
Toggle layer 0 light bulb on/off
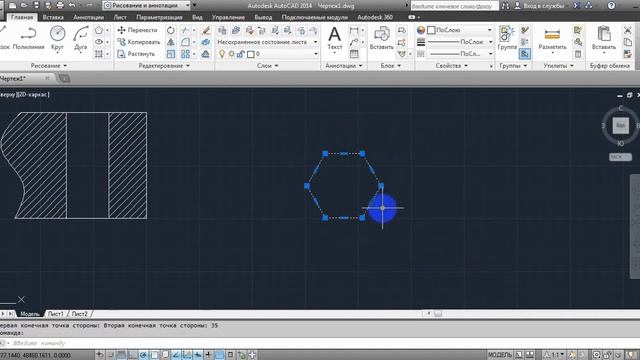coord(222,54)
